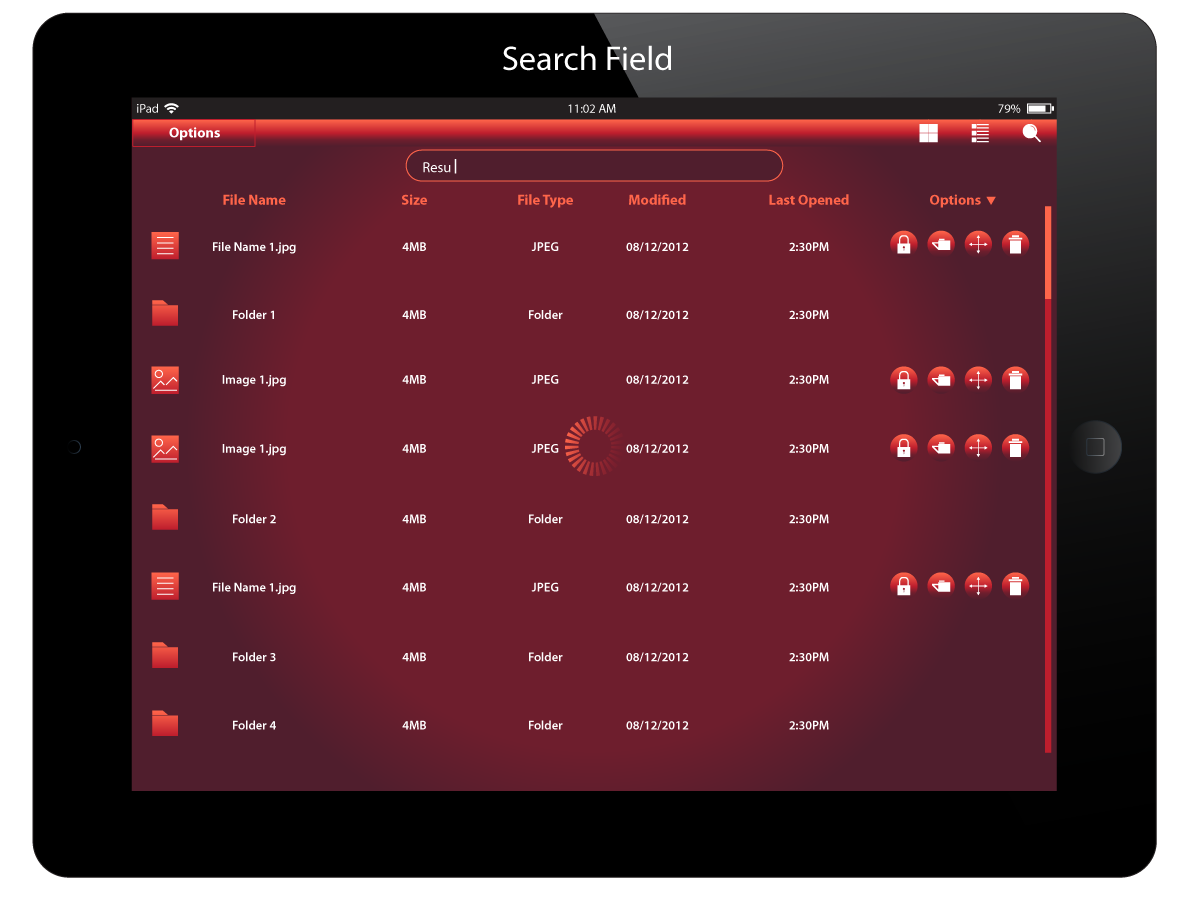The image size is (1200, 902).
Task: Sort by Last Opened column header
Action: click(808, 200)
